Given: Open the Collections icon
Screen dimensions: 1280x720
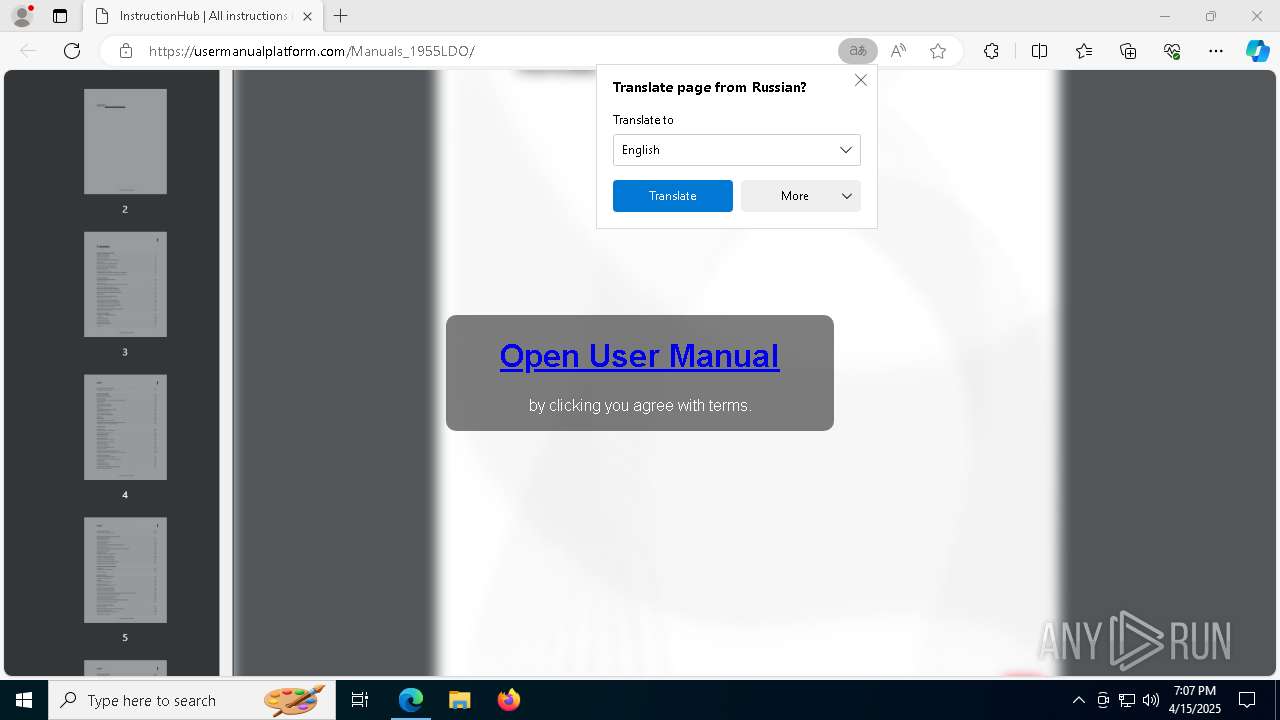Looking at the screenshot, I should click(1128, 51).
